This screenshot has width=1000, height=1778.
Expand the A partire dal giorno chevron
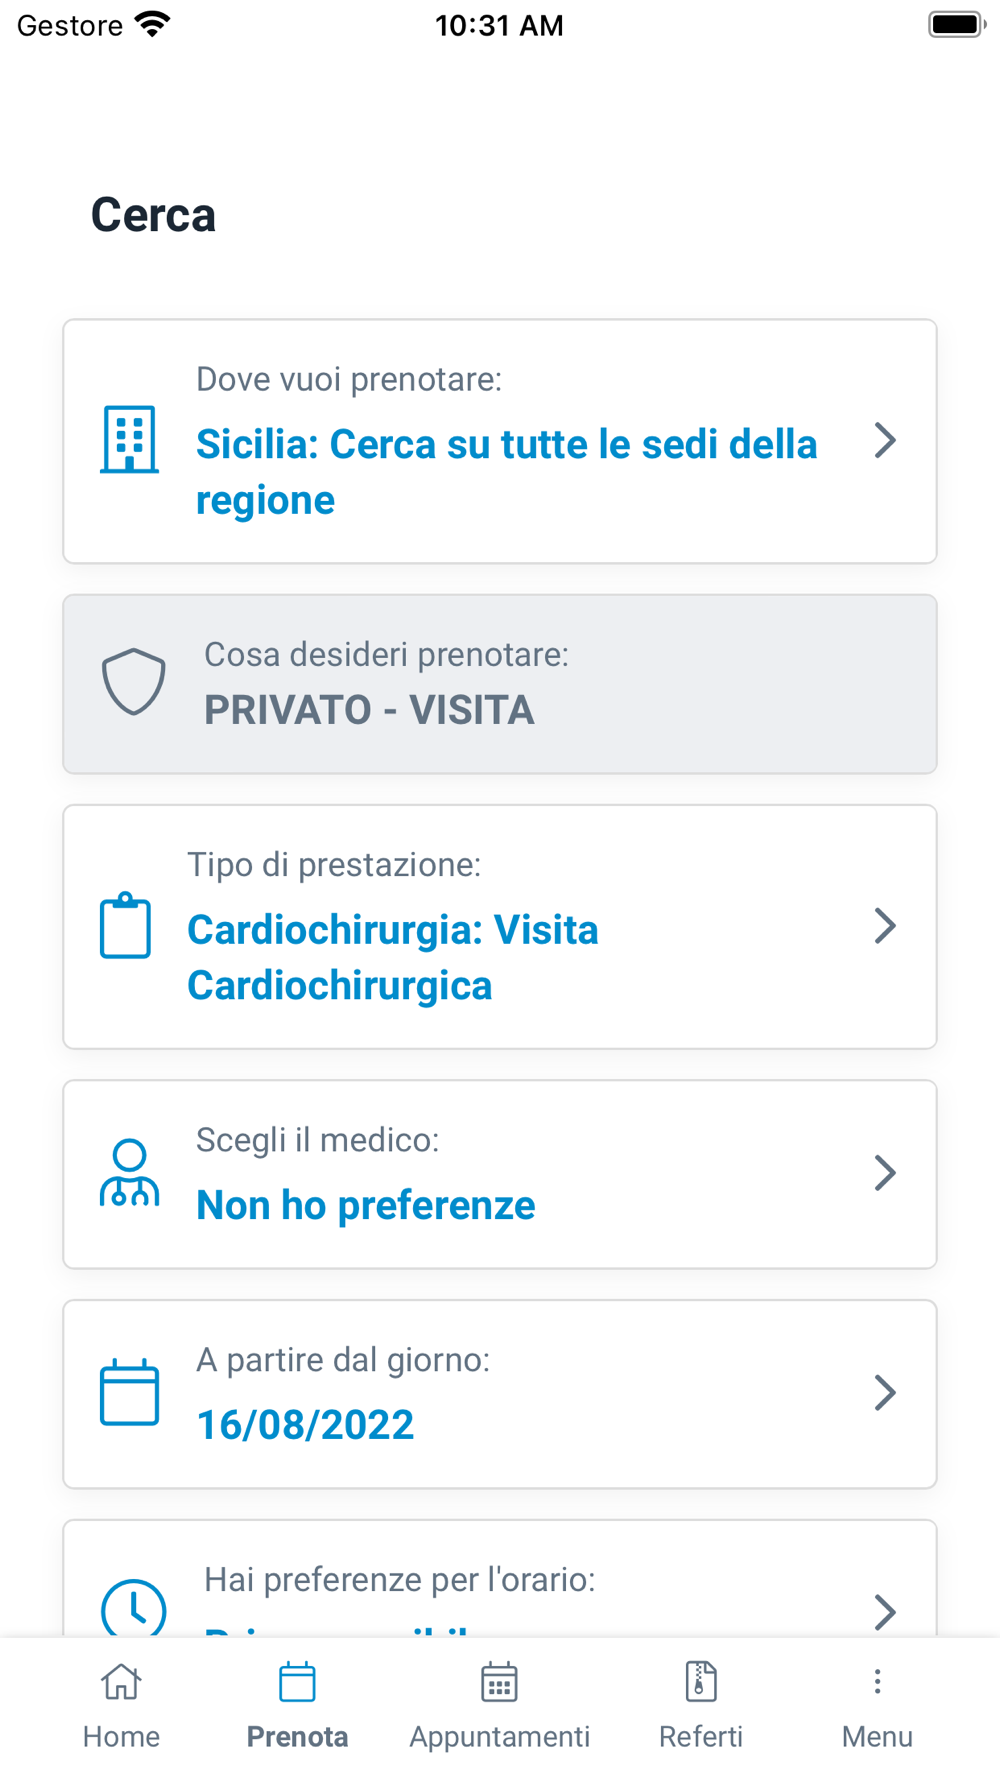885,1392
